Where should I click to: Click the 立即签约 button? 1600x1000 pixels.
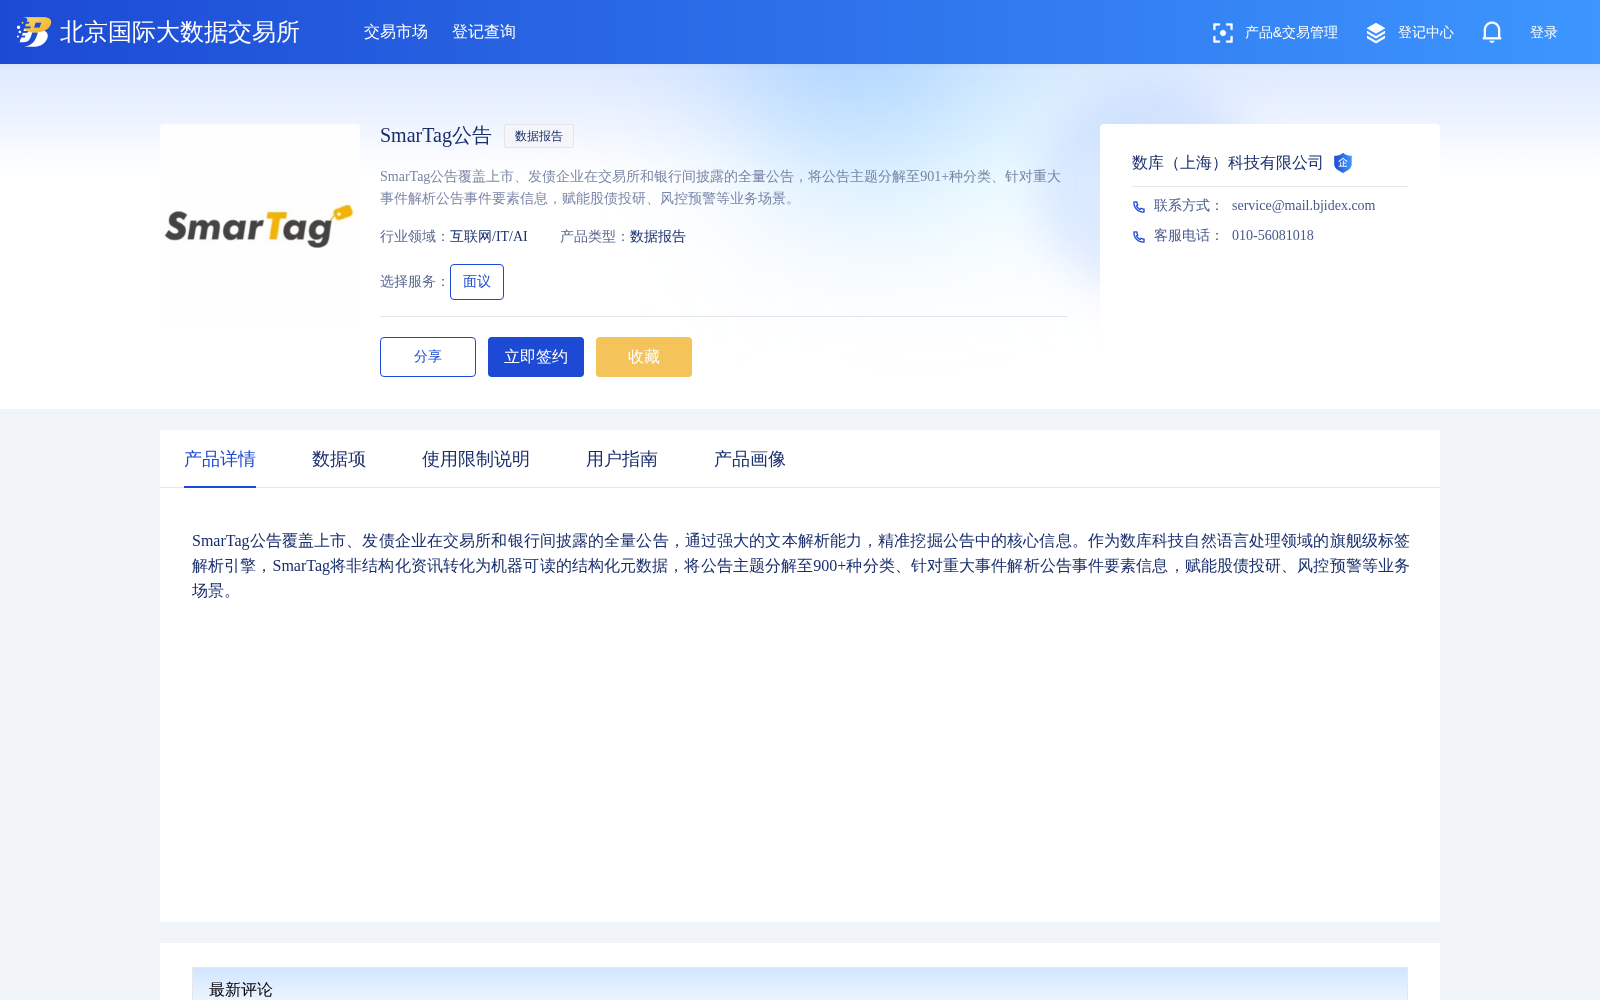[x=536, y=357]
